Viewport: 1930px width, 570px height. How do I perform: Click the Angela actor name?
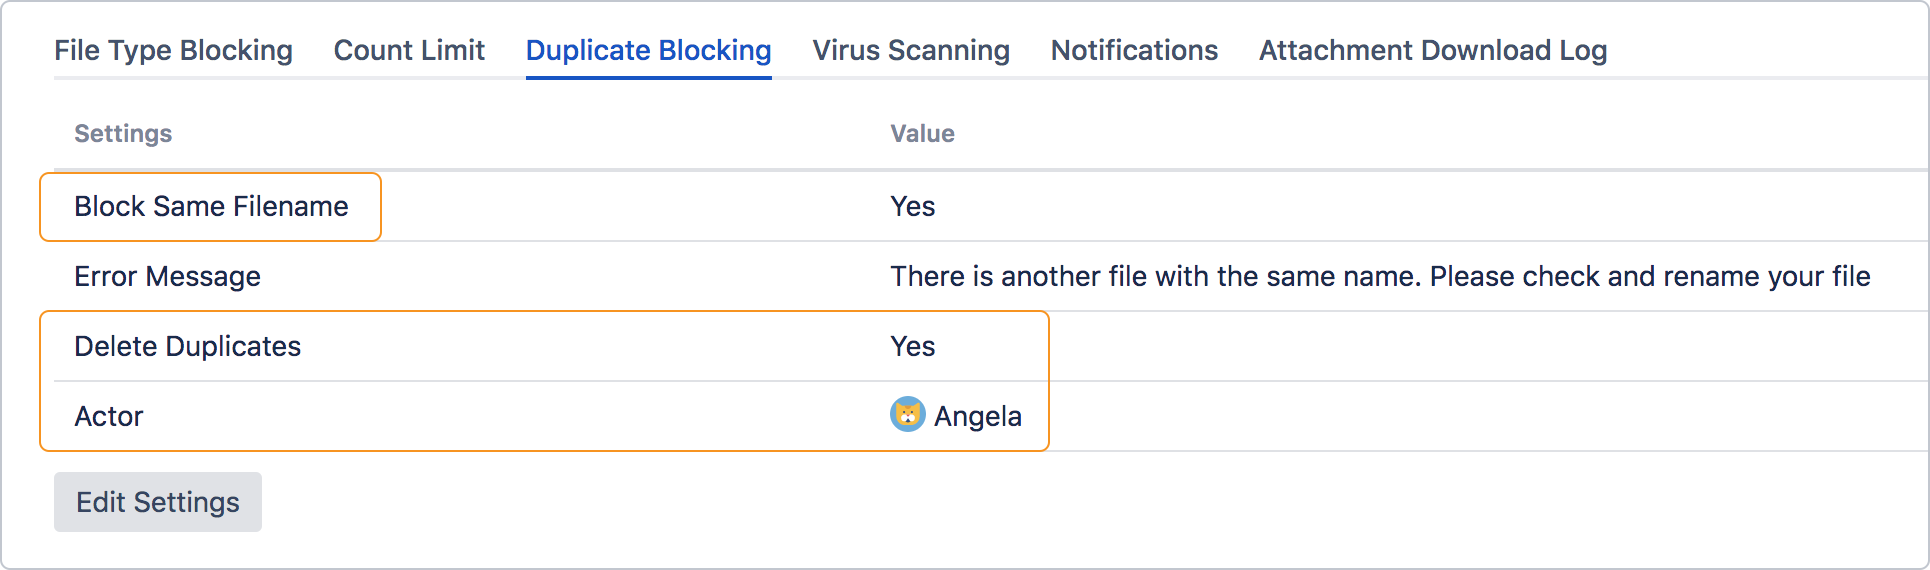click(977, 416)
